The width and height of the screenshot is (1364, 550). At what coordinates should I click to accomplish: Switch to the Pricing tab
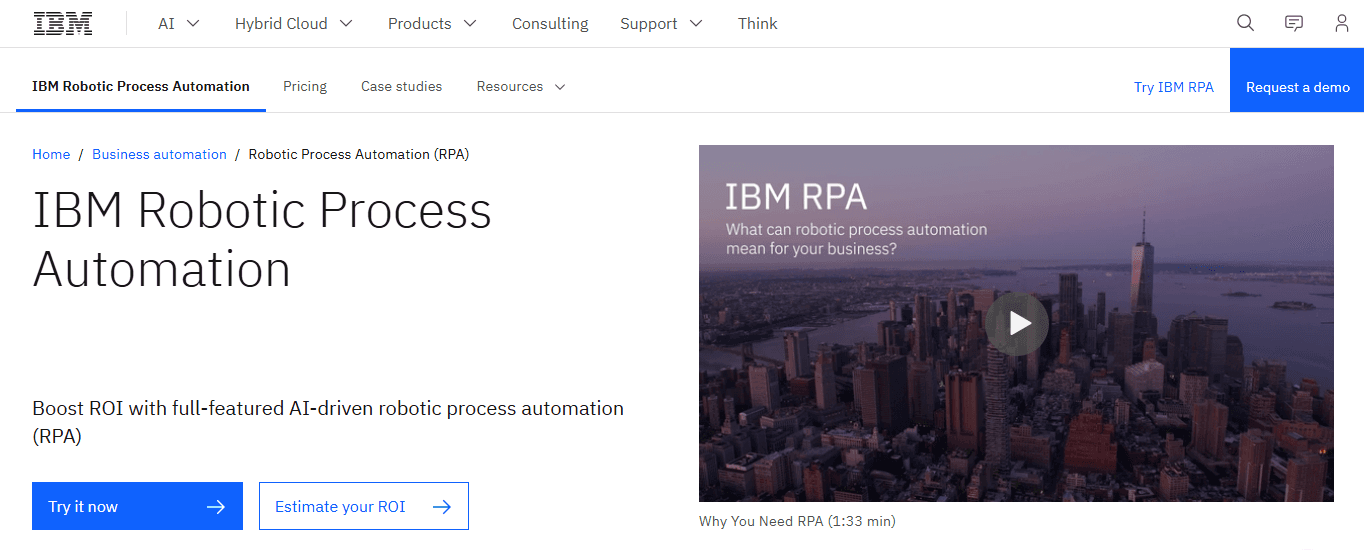click(305, 87)
